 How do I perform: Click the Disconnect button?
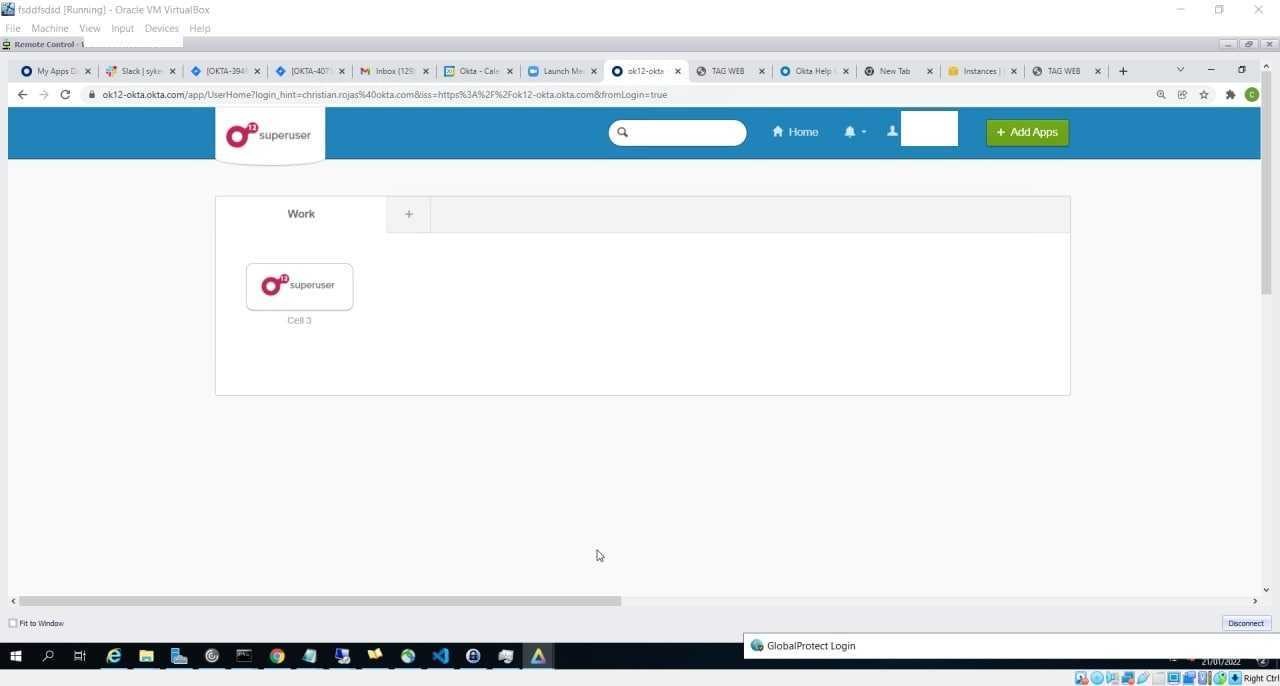(1245, 623)
